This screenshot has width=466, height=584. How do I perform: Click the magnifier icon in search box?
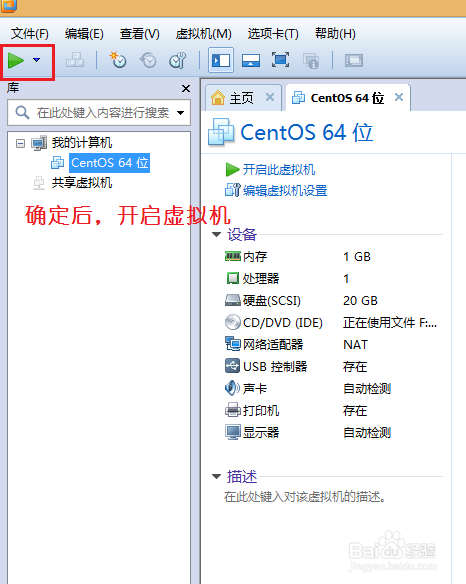point(22,112)
